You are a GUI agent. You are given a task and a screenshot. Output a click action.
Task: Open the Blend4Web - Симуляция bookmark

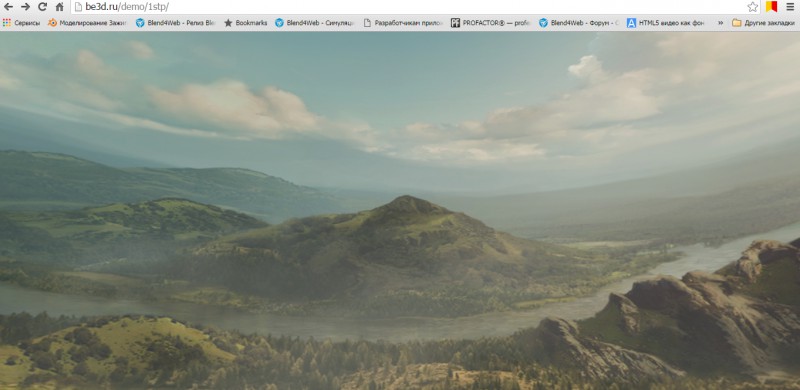[x=315, y=23]
